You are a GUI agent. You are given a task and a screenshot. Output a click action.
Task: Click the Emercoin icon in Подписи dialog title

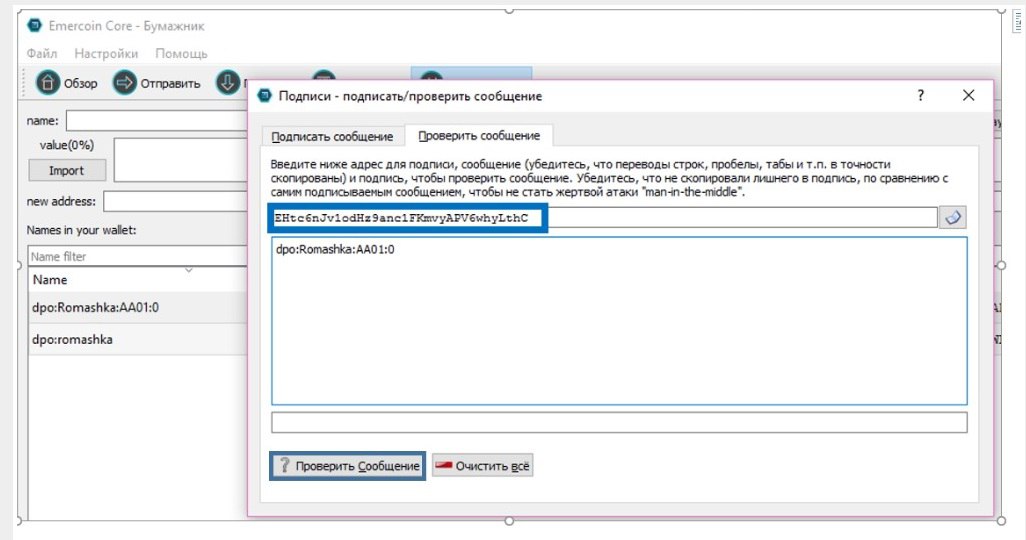click(264, 96)
